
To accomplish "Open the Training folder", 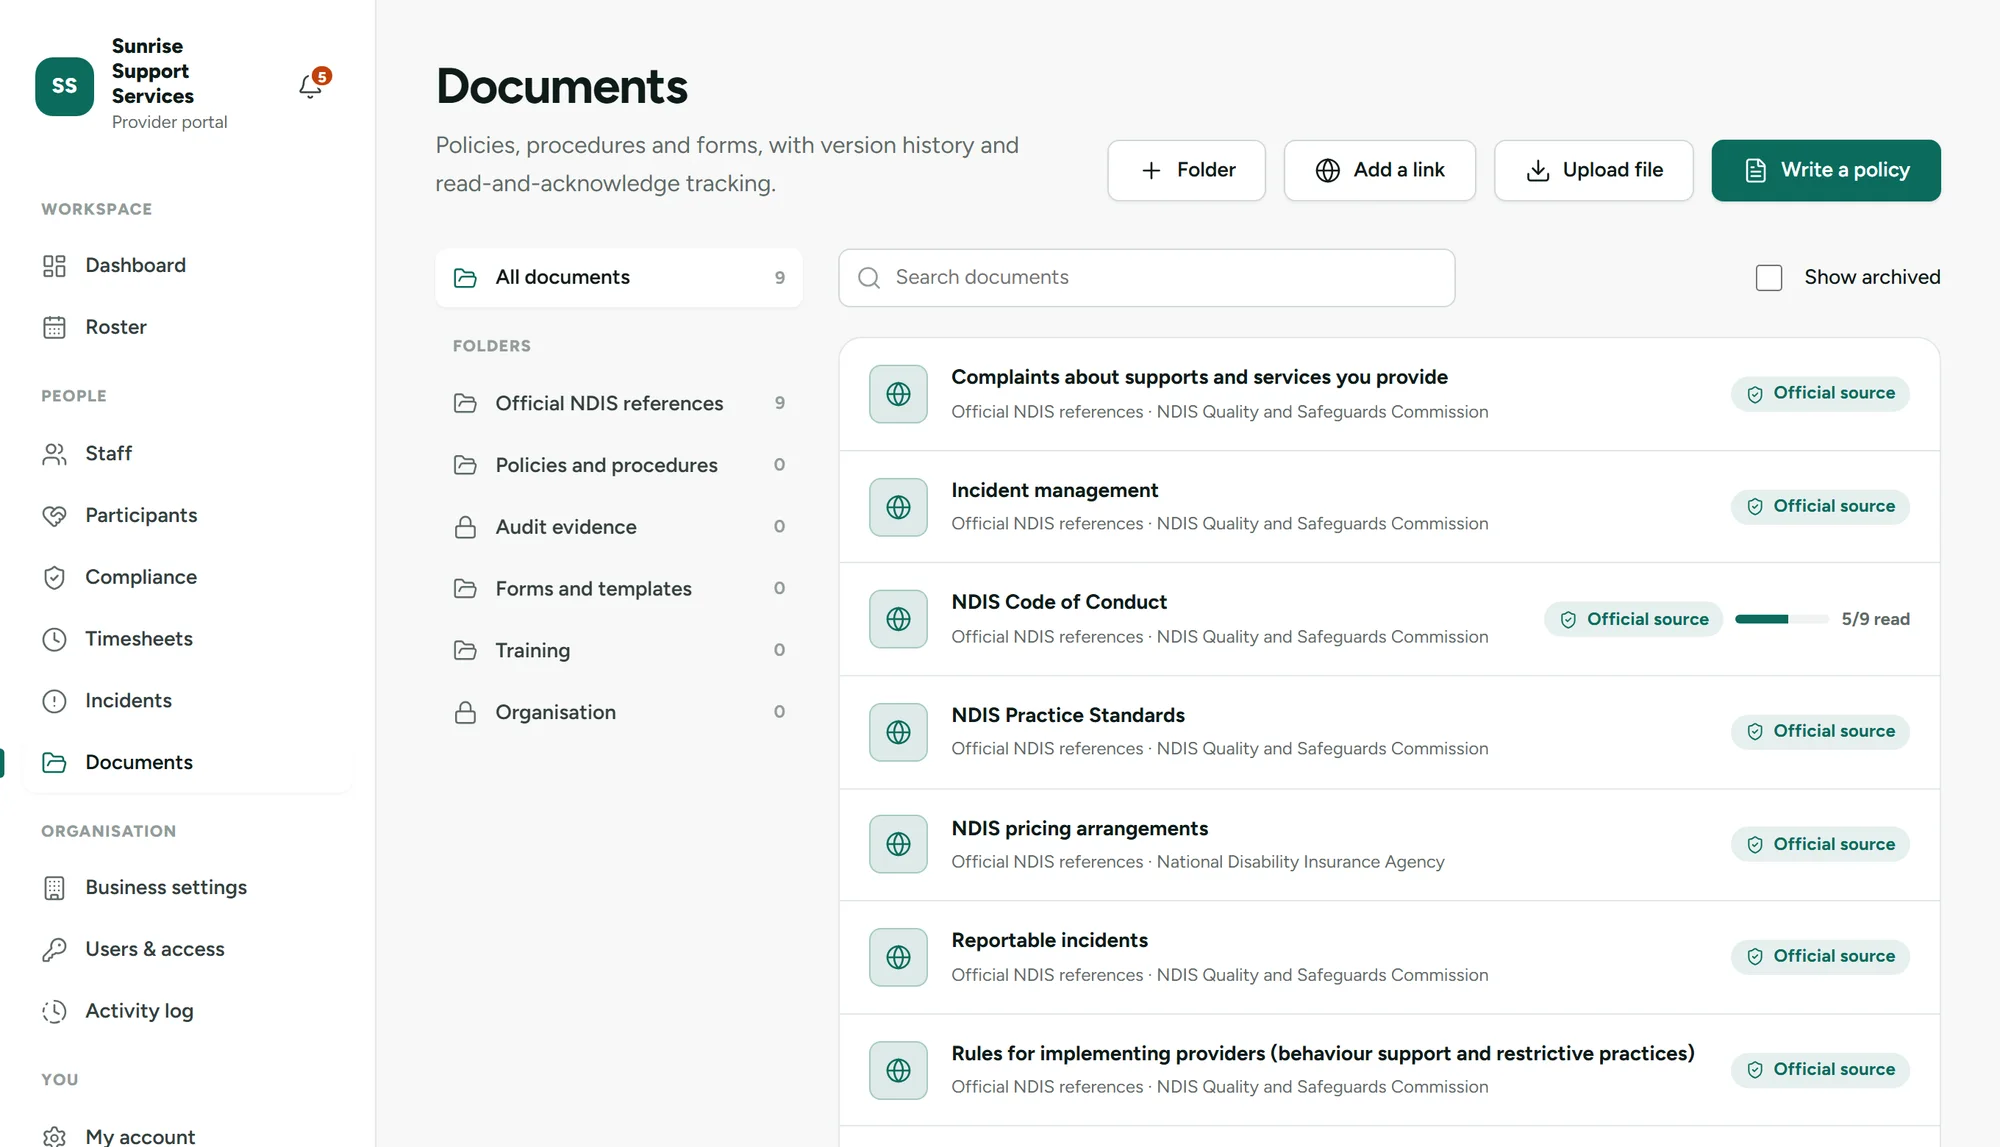I will coord(619,650).
